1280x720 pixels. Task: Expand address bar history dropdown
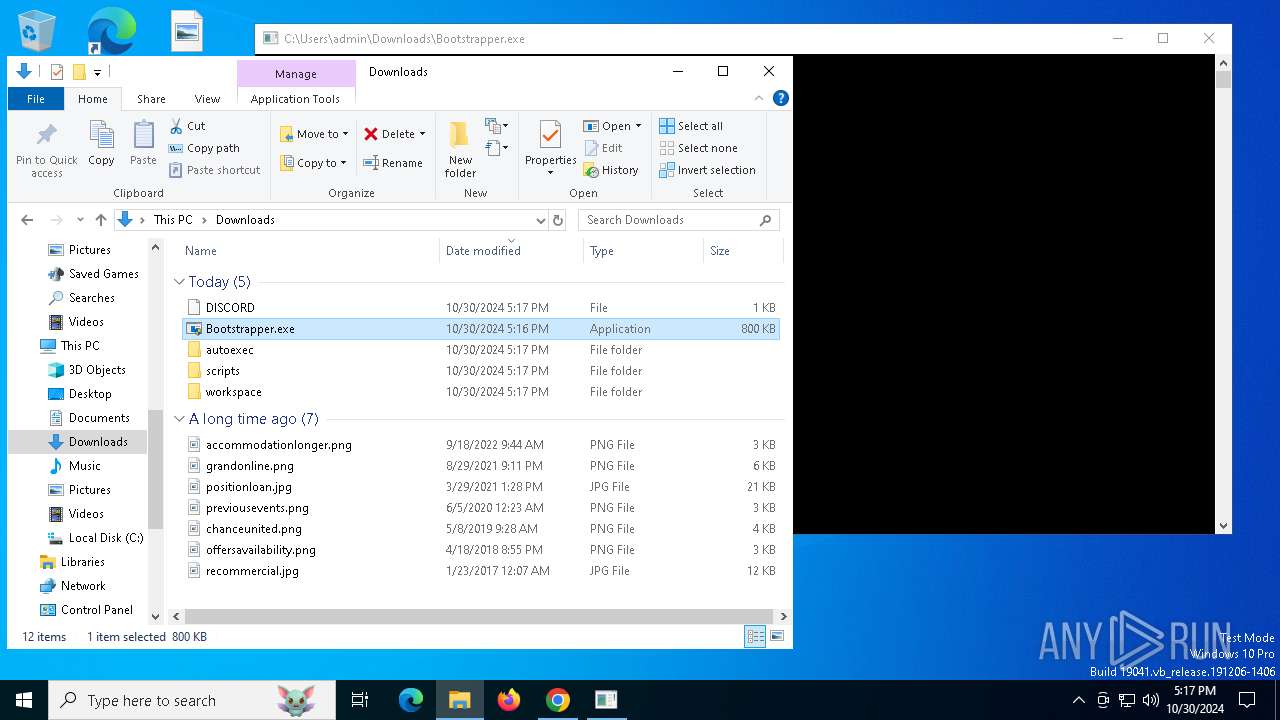541,220
